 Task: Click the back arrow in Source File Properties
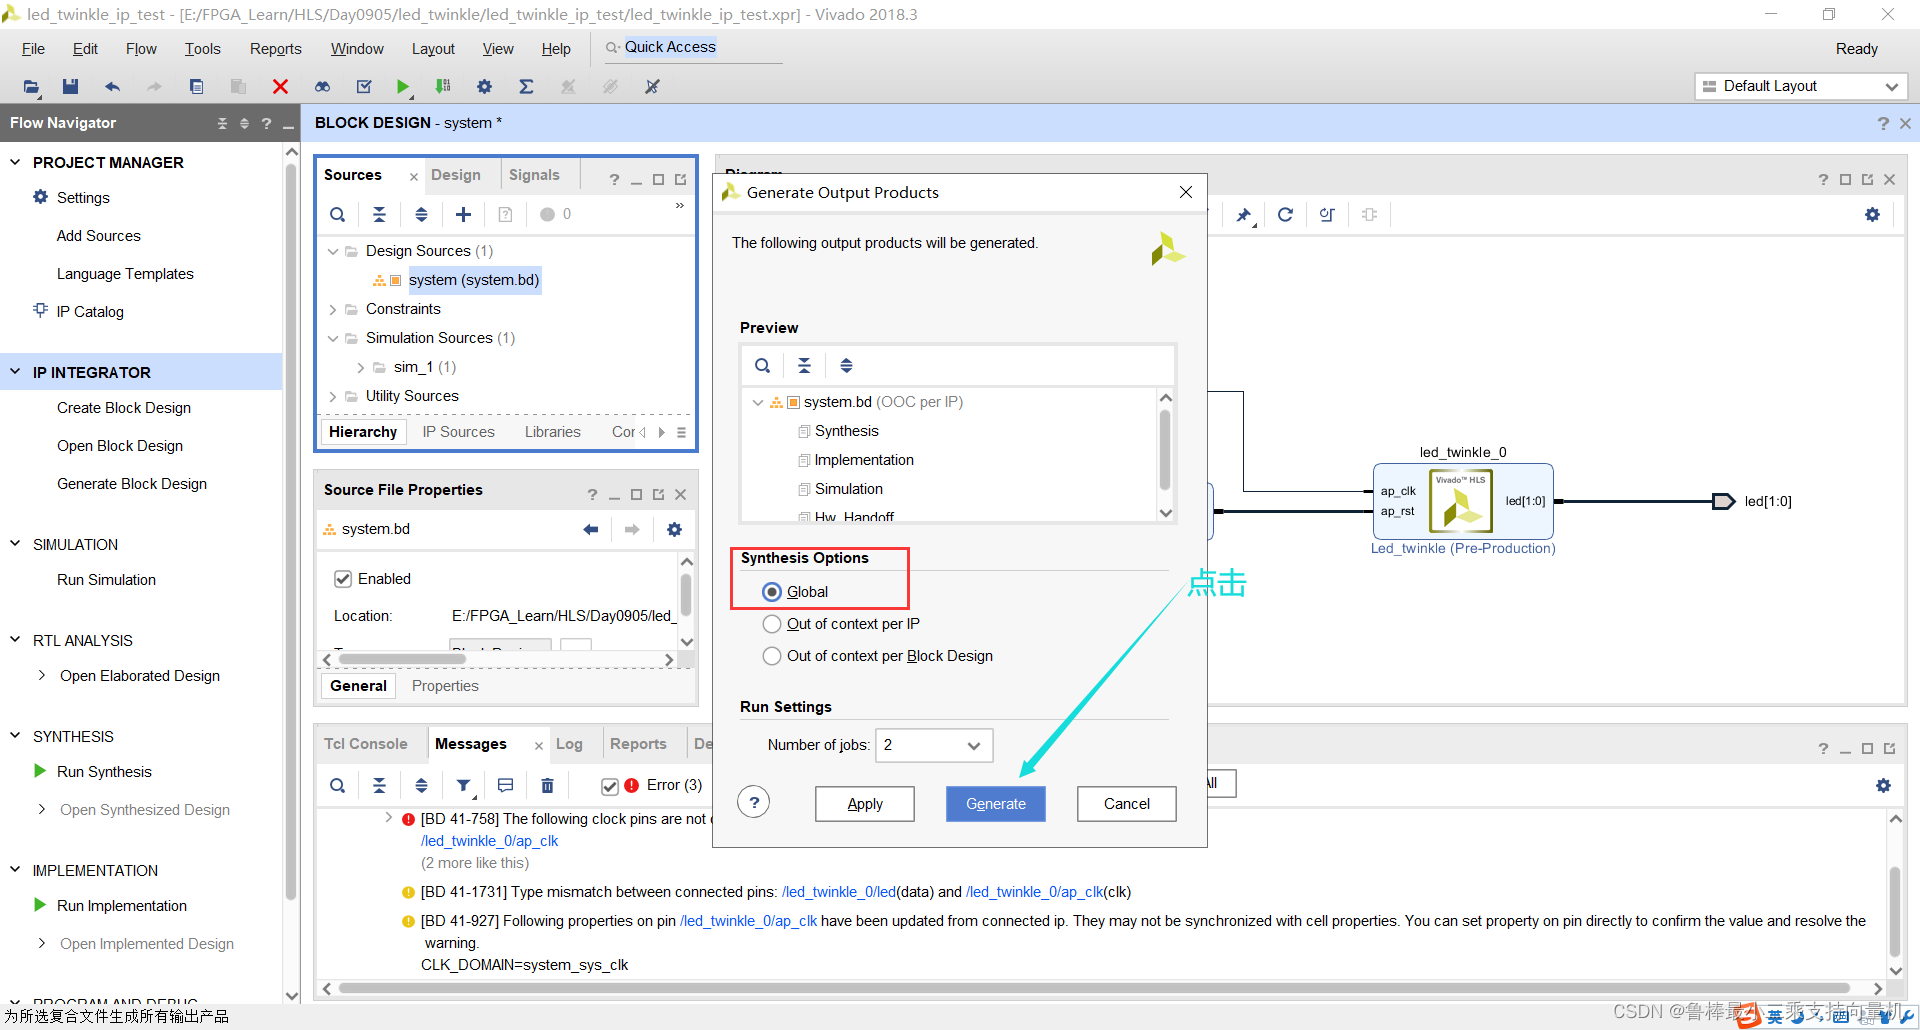point(590,529)
